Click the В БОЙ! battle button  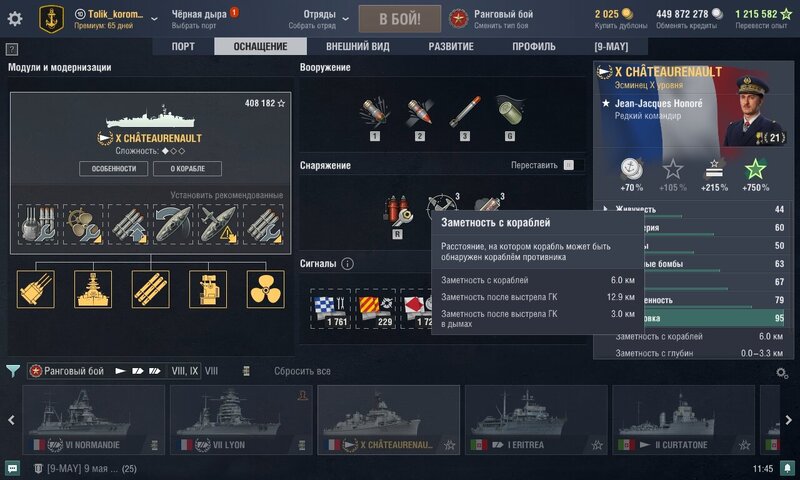(x=400, y=19)
